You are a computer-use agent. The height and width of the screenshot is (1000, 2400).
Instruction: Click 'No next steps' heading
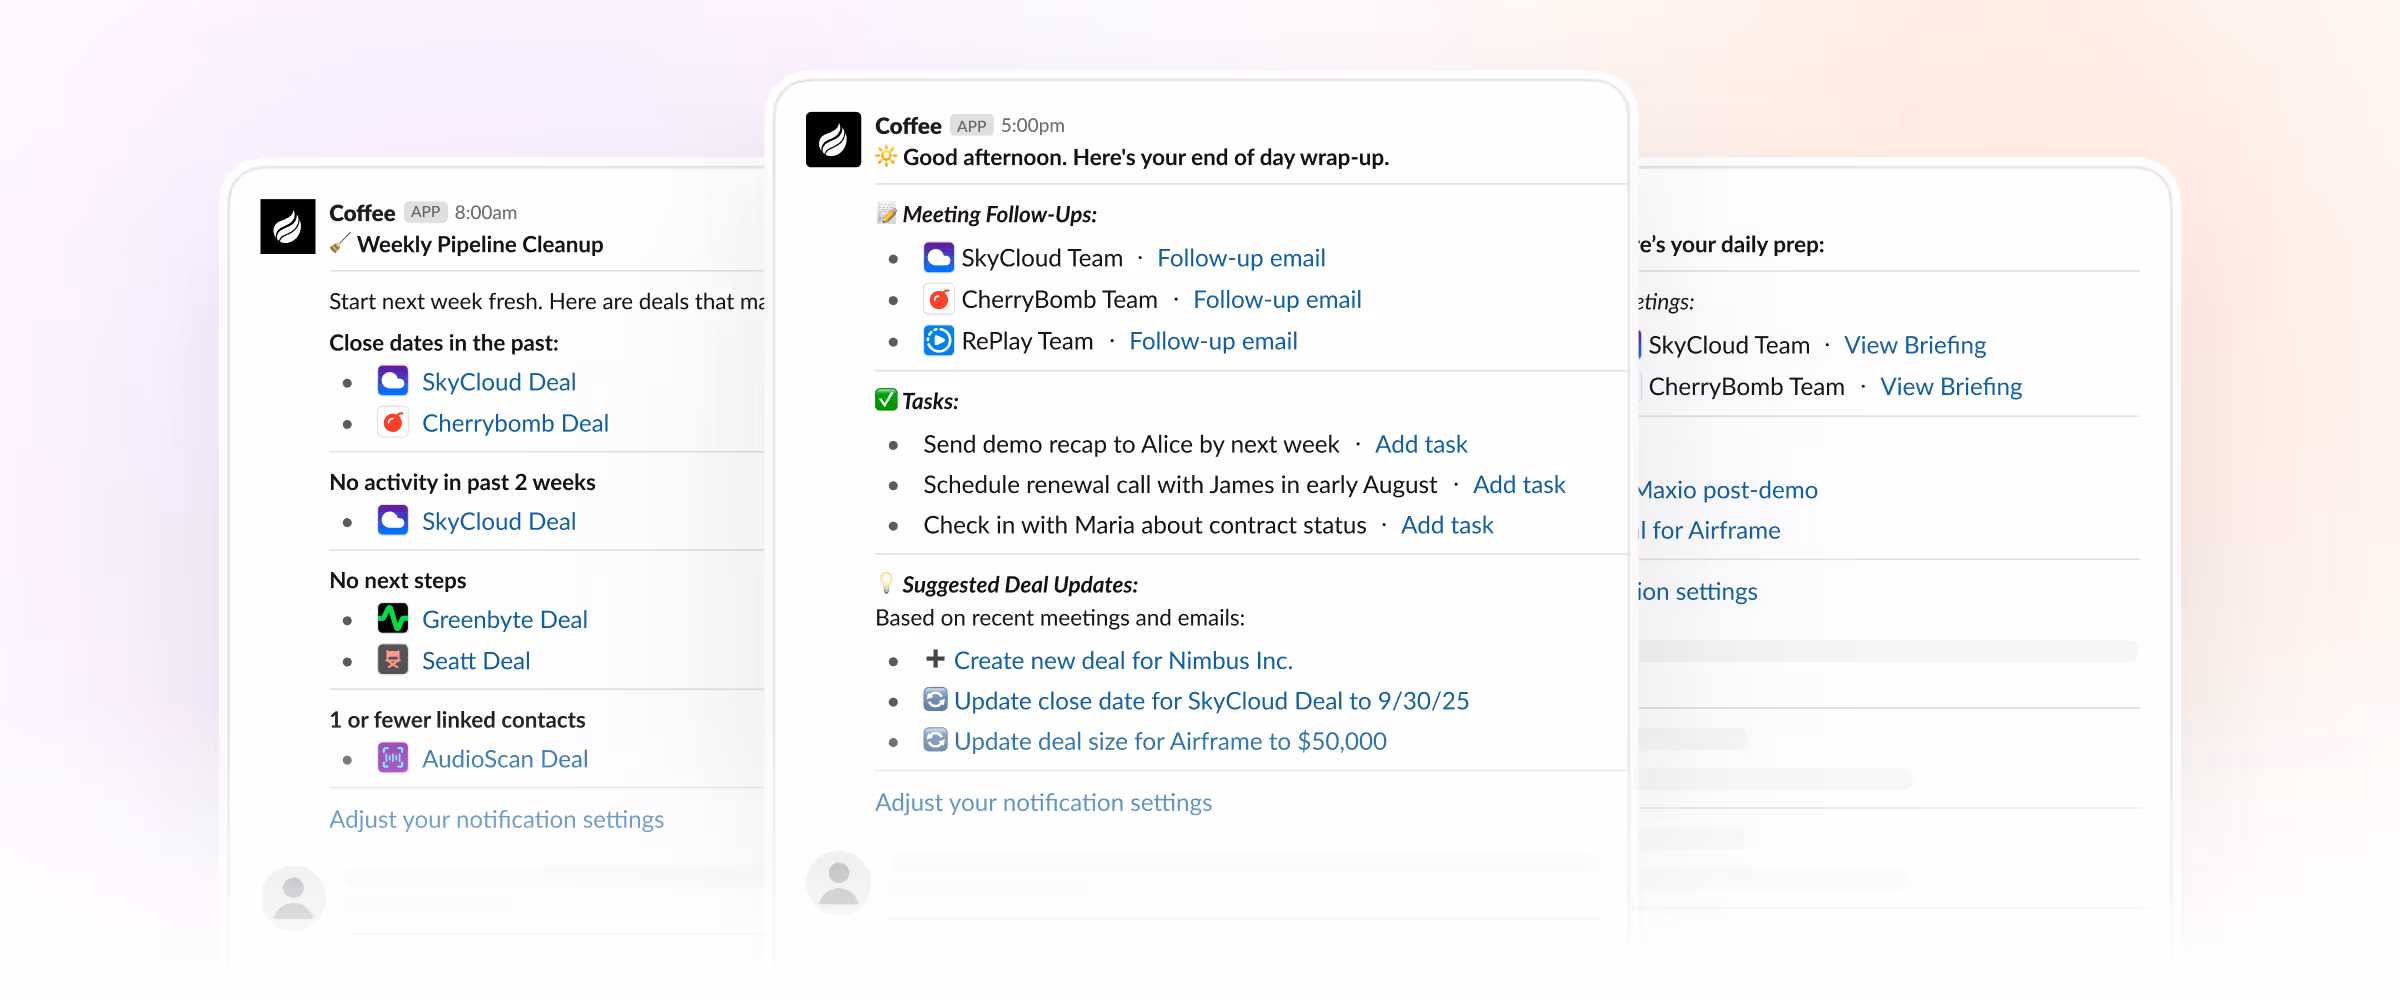(x=398, y=580)
